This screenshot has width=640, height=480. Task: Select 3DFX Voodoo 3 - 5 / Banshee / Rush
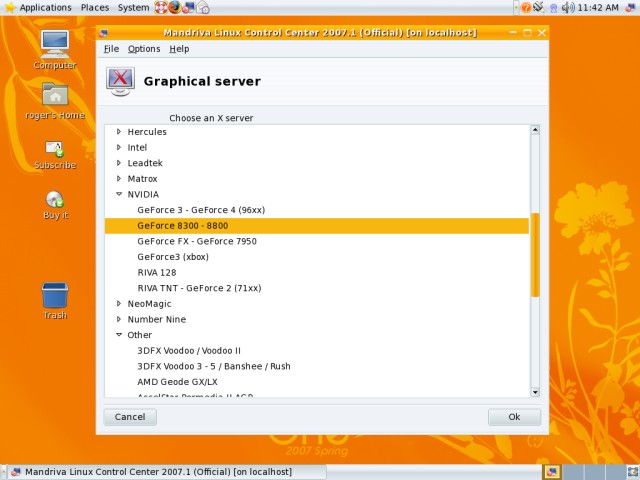214,366
